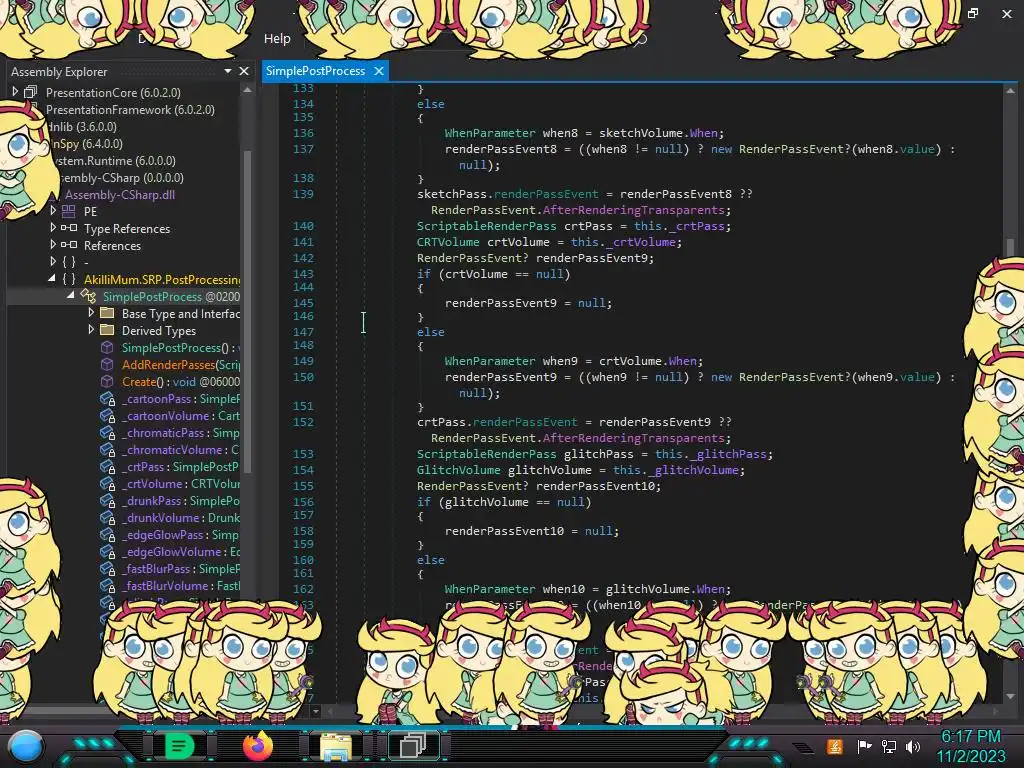Expand Base Type and Interfaces folder
Image resolution: width=1024 pixels, height=768 pixels.
click(x=91, y=313)
